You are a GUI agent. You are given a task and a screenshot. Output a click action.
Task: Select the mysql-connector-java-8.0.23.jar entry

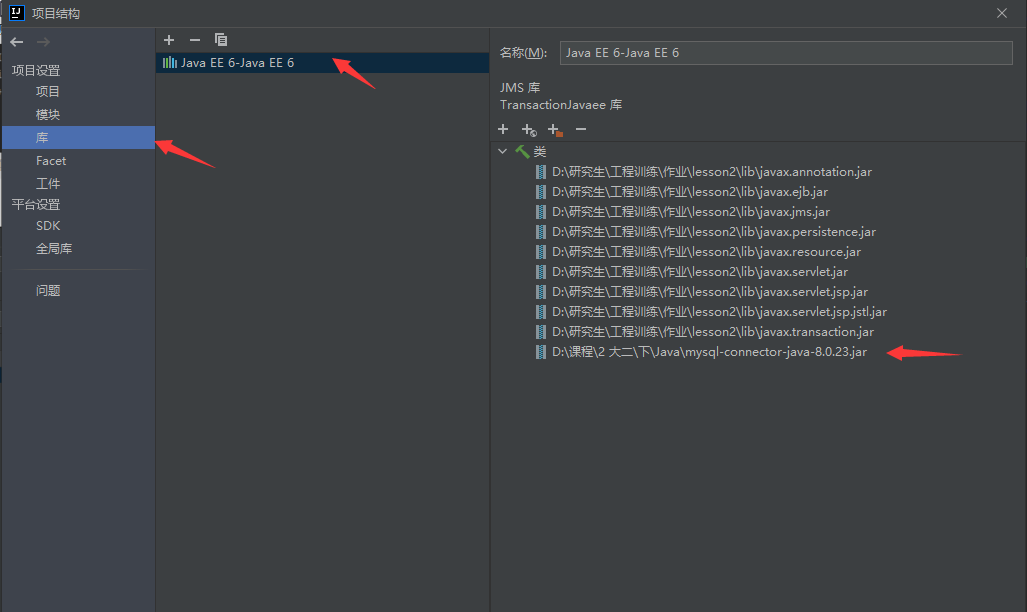(x=709, y=352)
